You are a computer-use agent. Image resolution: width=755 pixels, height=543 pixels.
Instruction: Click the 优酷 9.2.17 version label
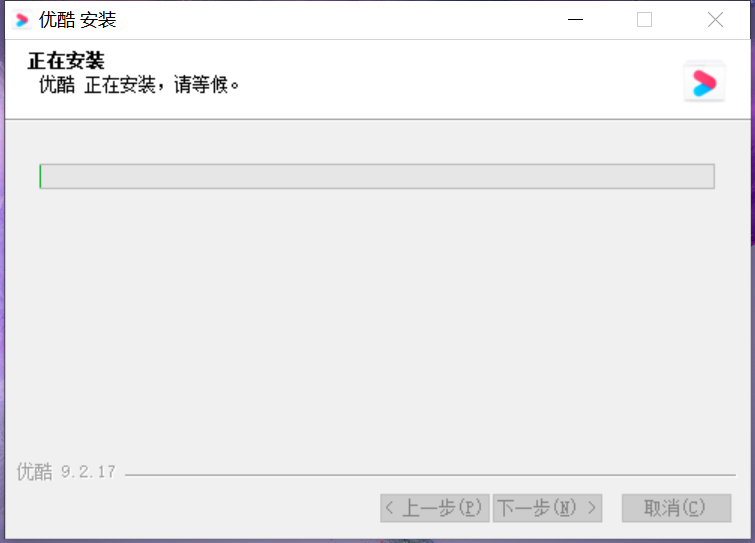tap(66, 472)
